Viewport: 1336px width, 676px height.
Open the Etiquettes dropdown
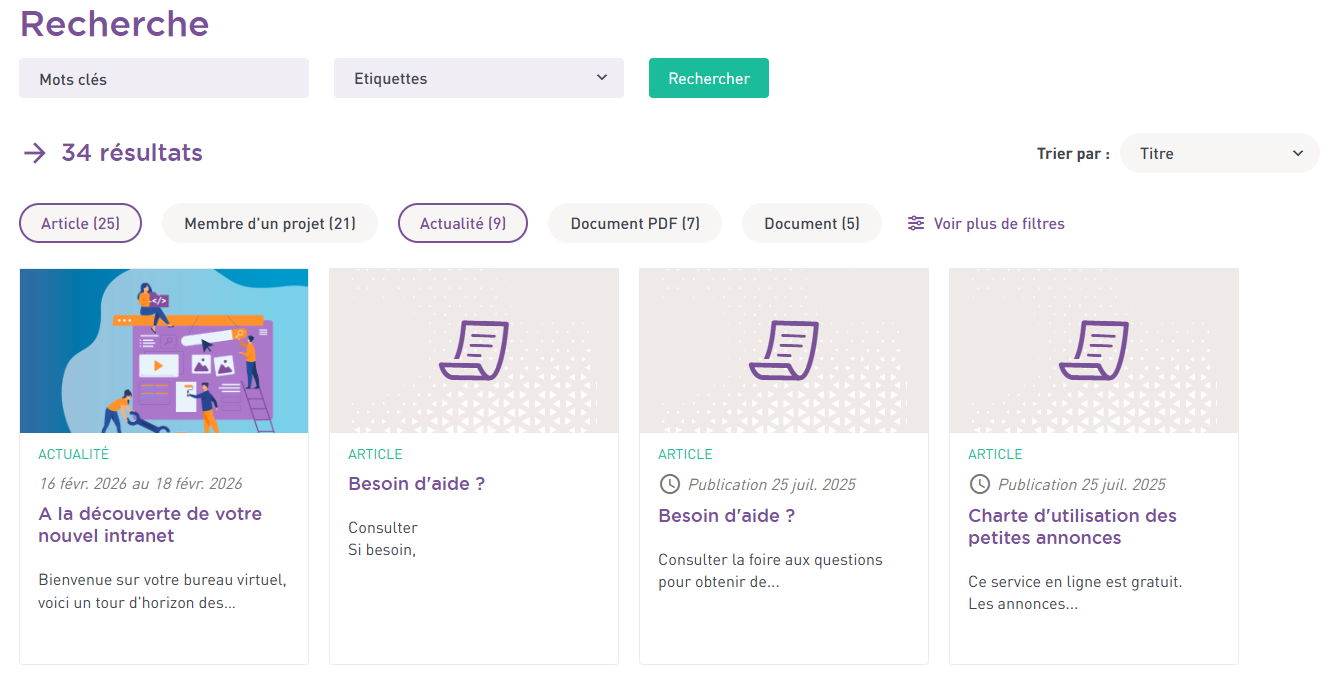pos(479,78)
